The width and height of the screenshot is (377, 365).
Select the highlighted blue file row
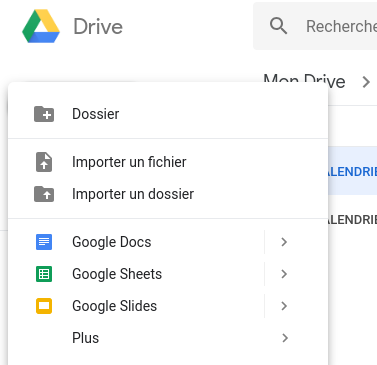[353, 171]
